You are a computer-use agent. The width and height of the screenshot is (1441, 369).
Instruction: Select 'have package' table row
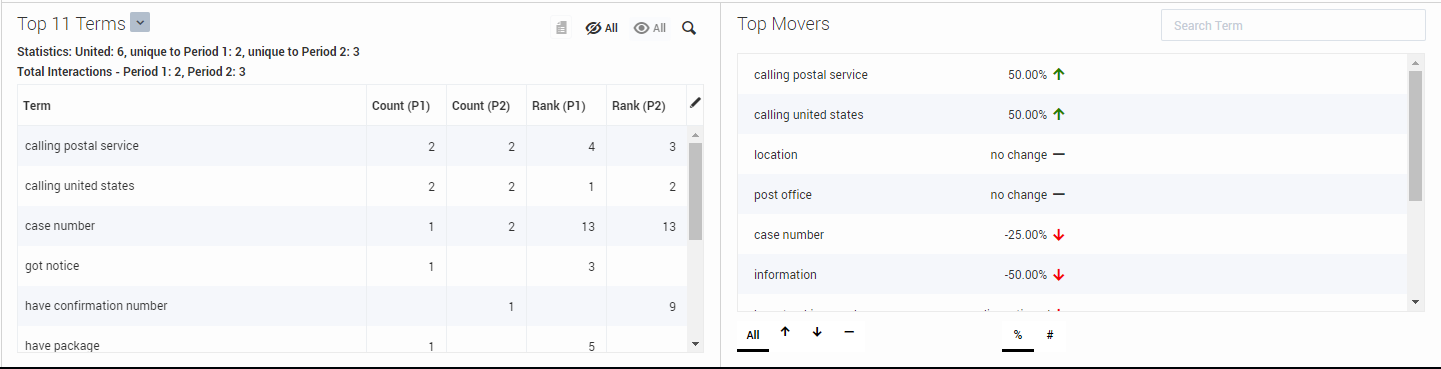(x=352, y=340)
